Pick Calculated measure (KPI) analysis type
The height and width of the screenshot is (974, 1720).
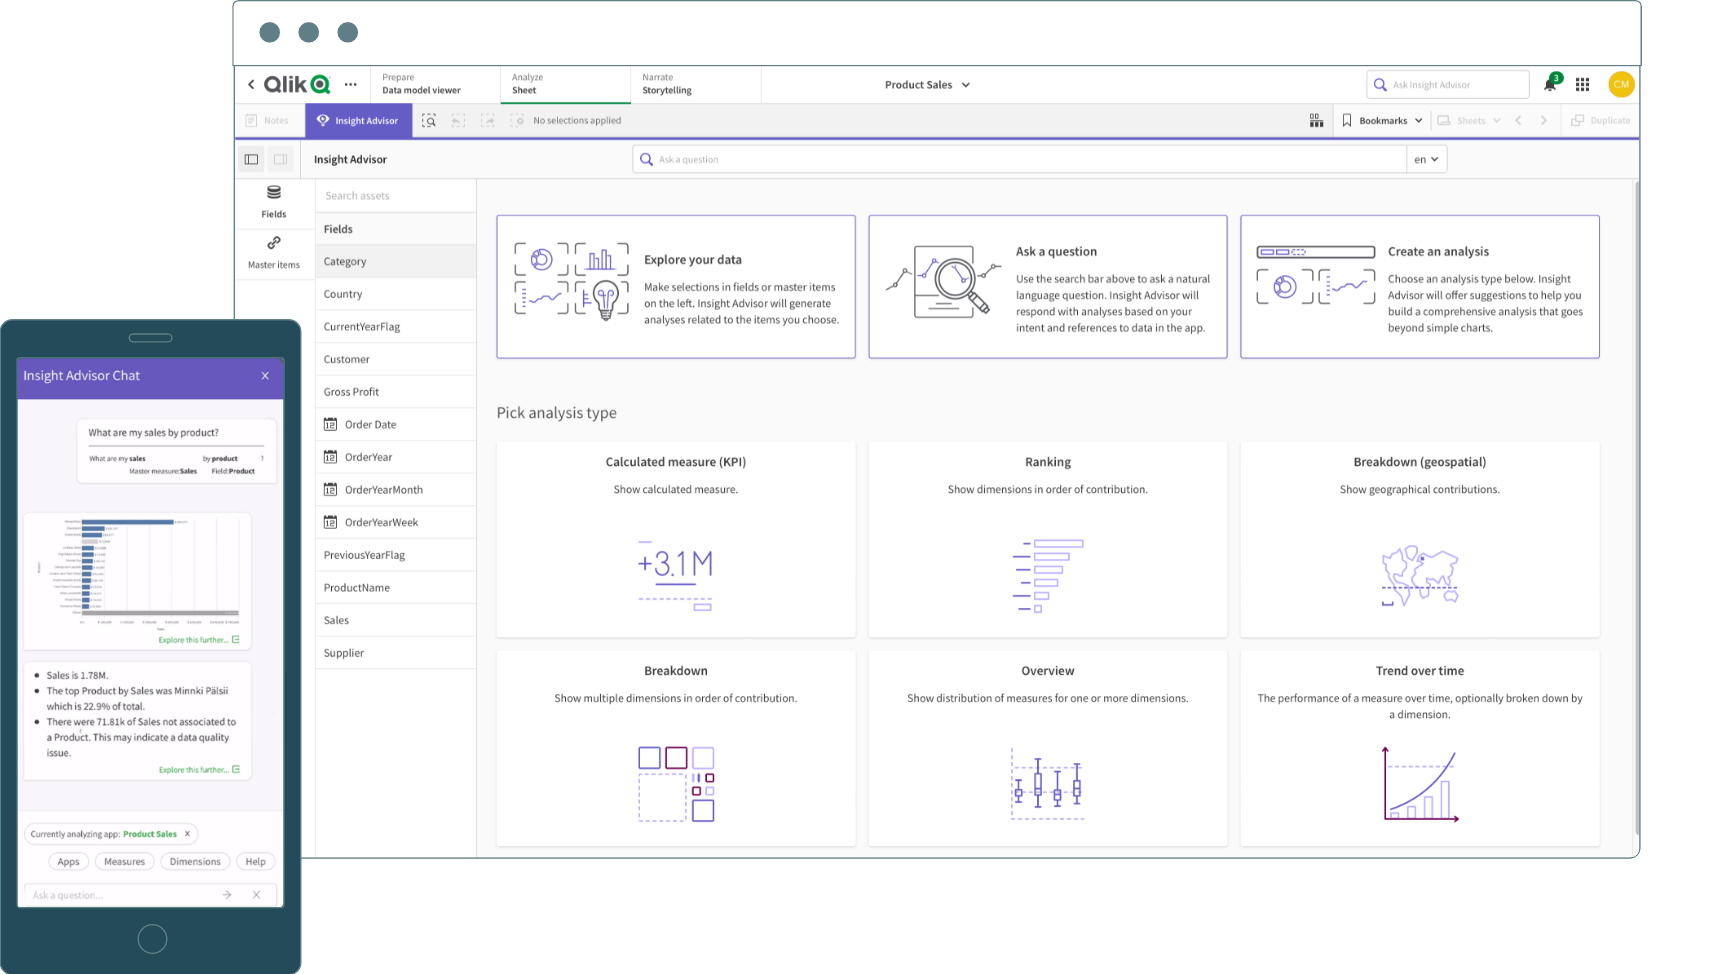click(x=676, y=539)
